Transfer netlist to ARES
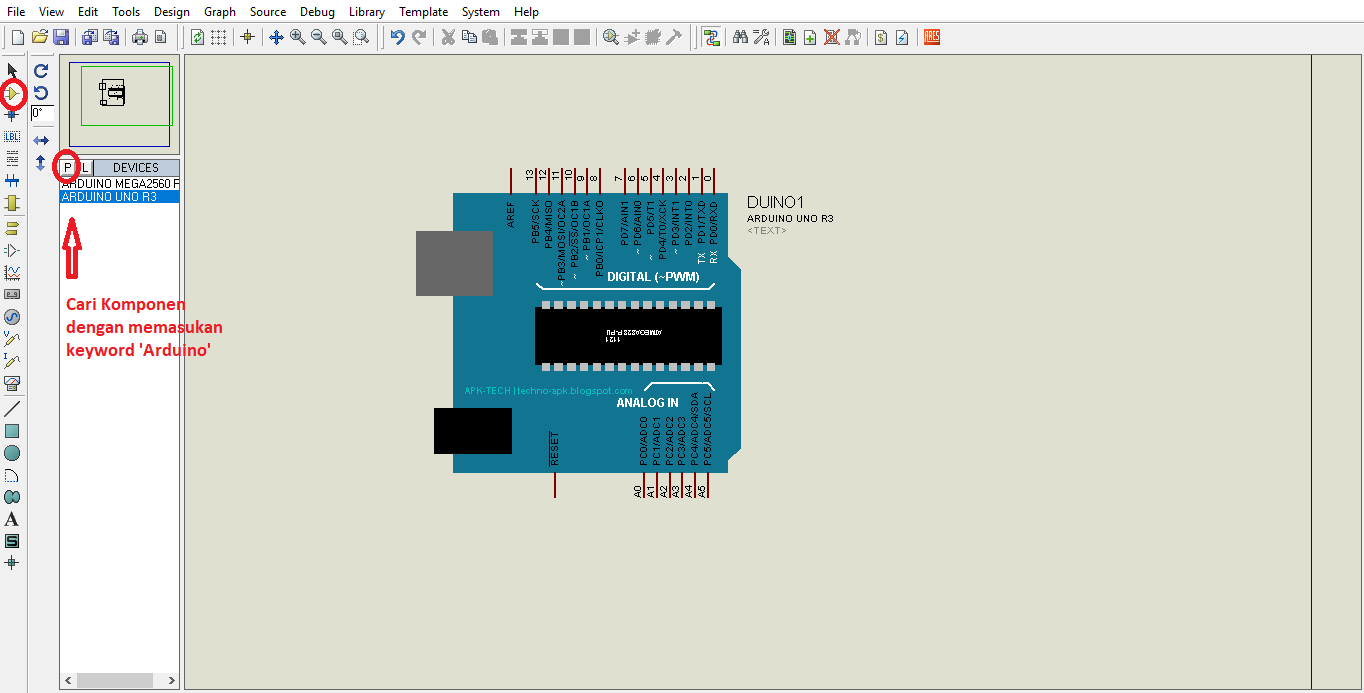The height and width of the screenshot is (693, 1364). click(x=931, y=37)
